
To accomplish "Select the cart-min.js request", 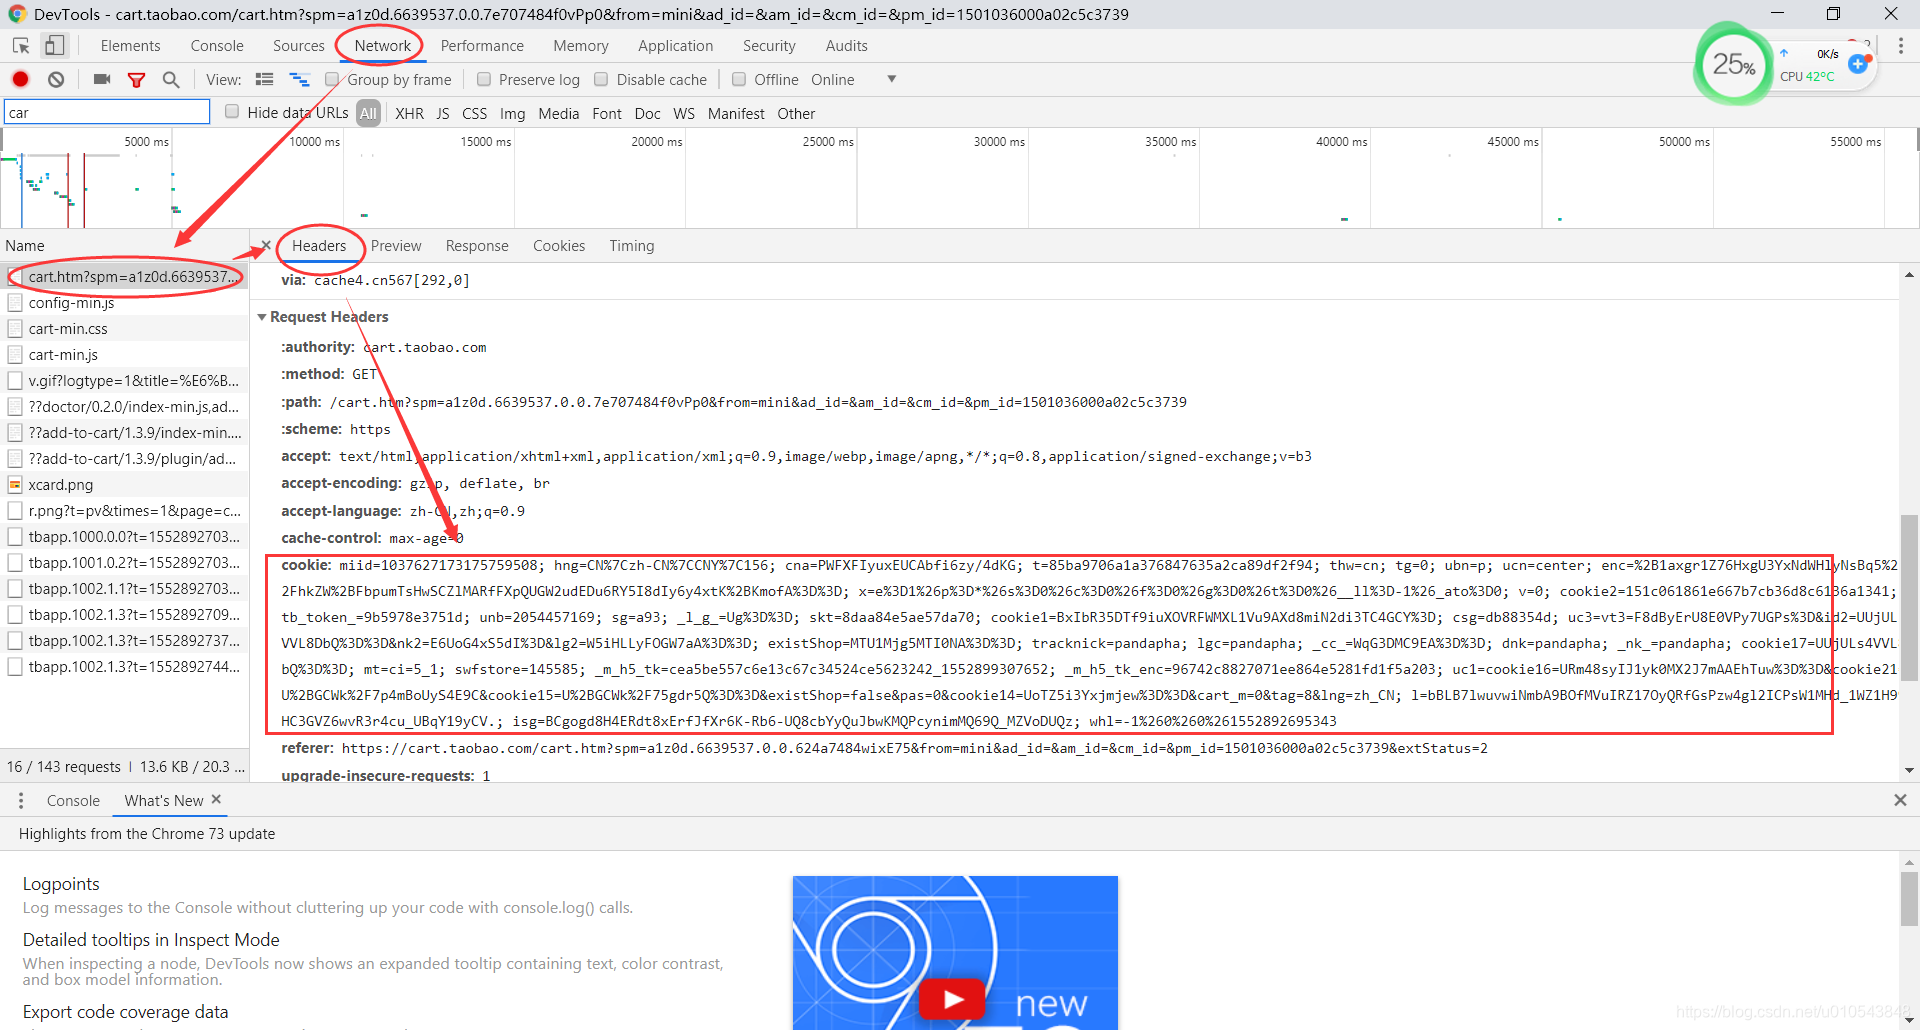I will click(124, 355).
